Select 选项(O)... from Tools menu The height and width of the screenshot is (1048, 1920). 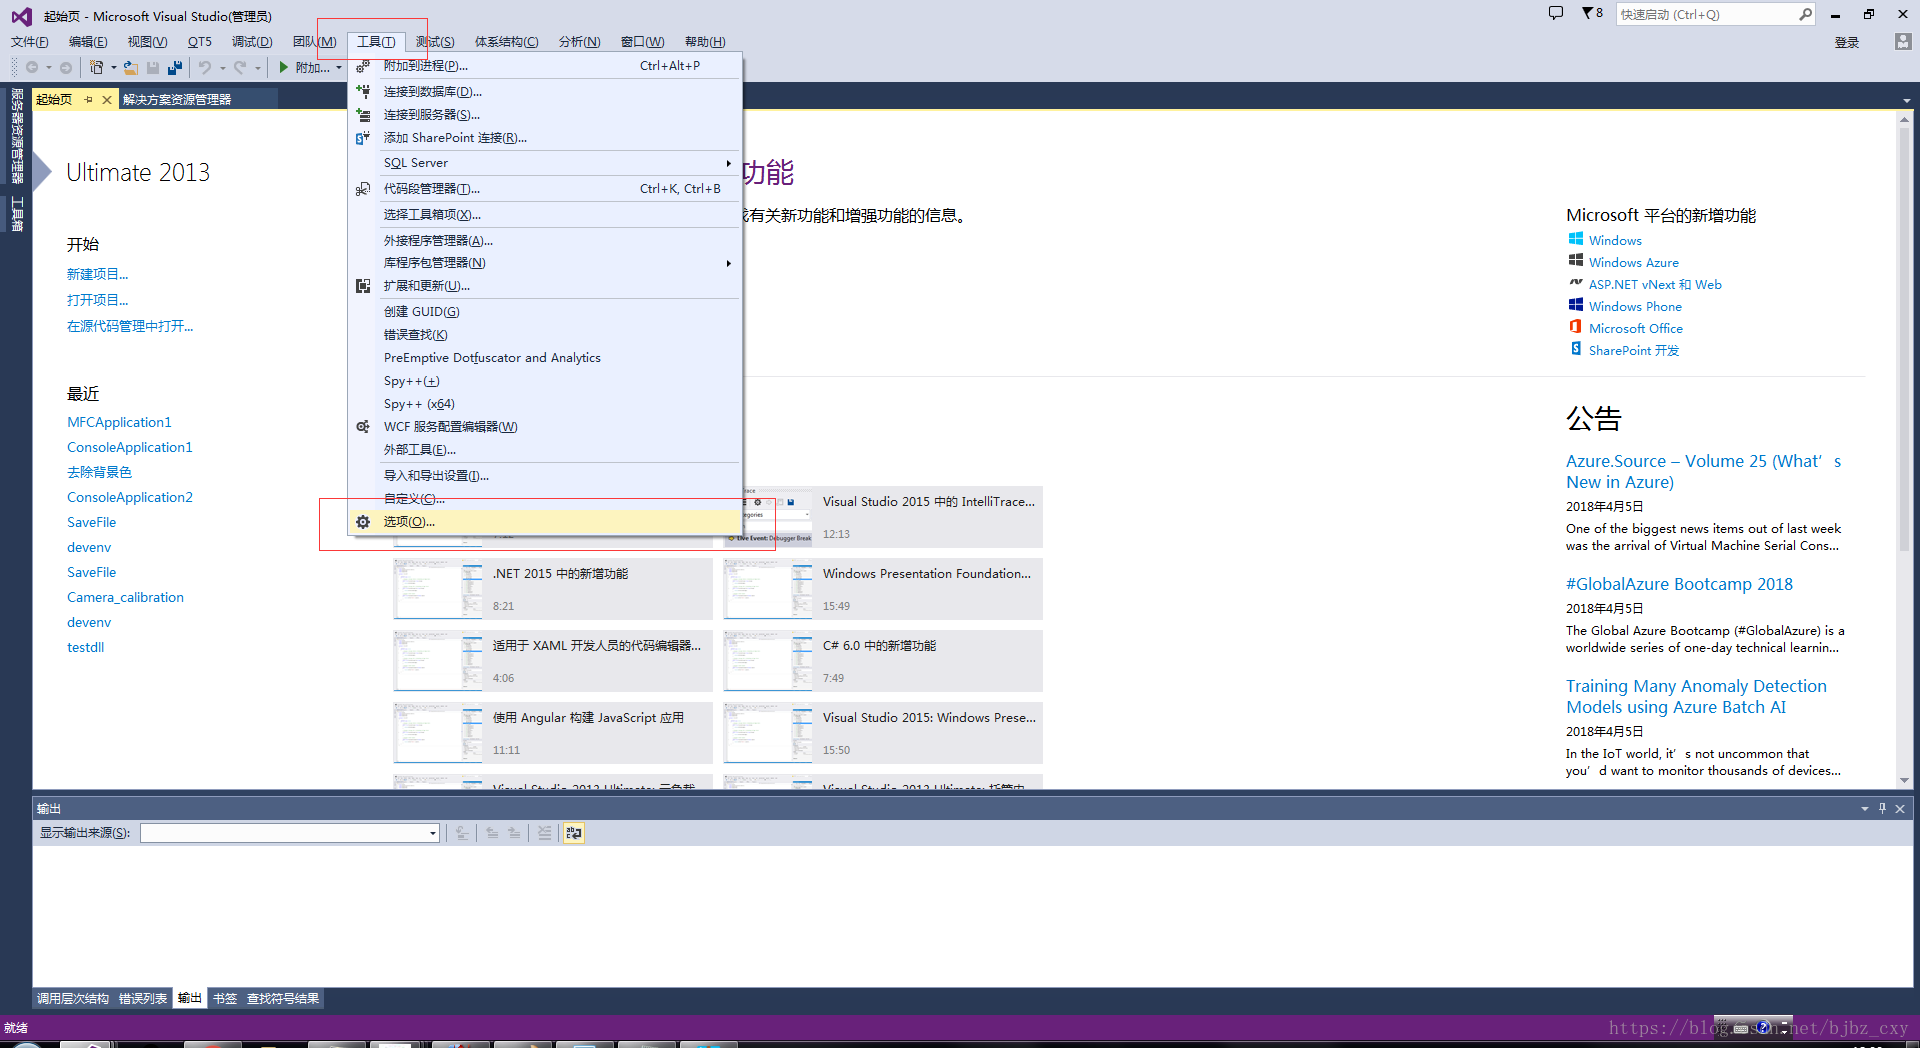point(545,522)
